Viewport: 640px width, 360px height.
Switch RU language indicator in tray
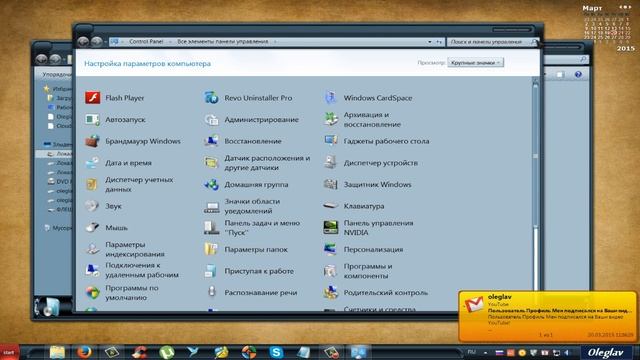pyautogui.click(x=471, y=352)
